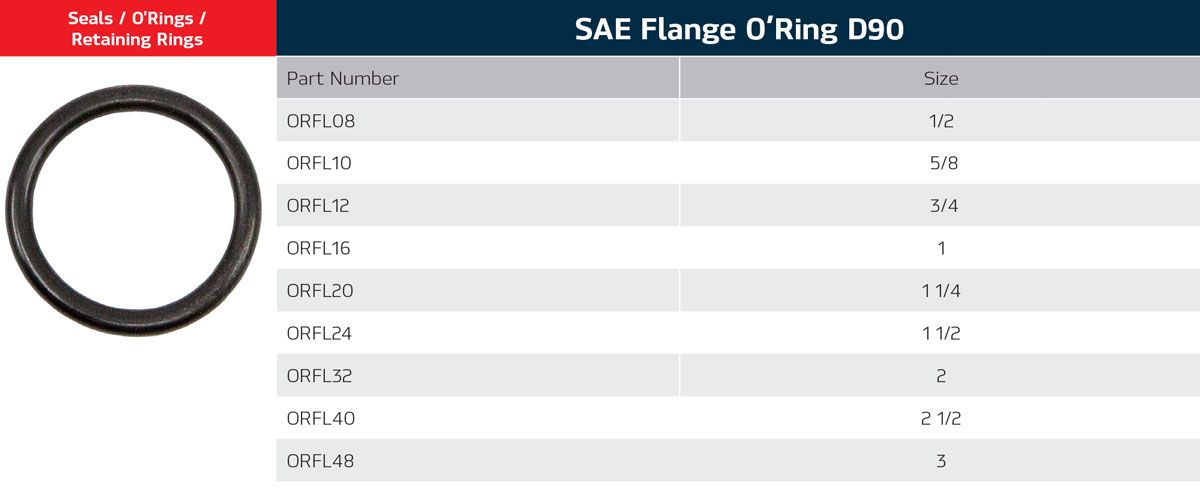Select part number ORFL32
The image size is (1200, 491).
pyautogui.click(x=321, y=376)
